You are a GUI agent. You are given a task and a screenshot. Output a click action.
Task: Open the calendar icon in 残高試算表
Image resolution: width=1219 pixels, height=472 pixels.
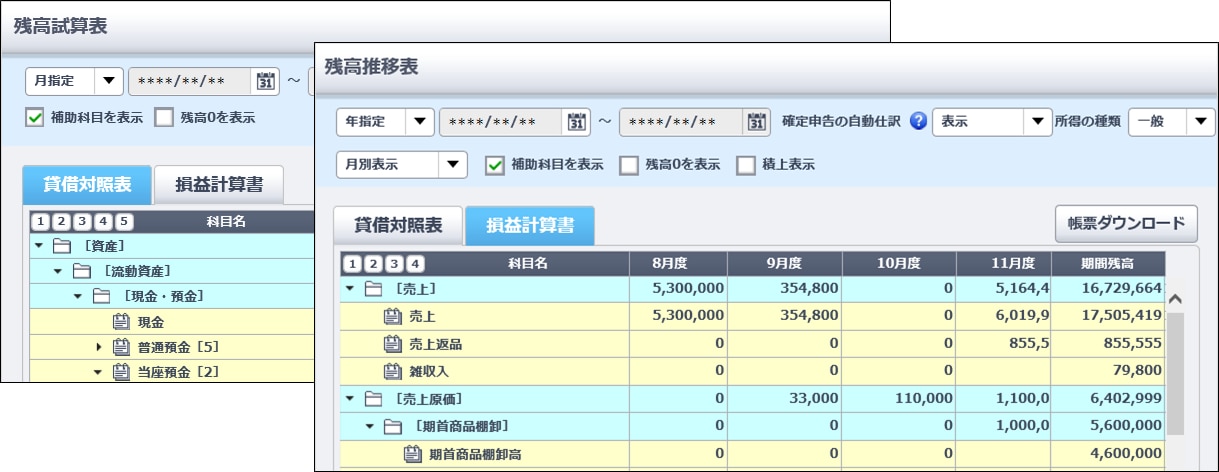[265, 81]
